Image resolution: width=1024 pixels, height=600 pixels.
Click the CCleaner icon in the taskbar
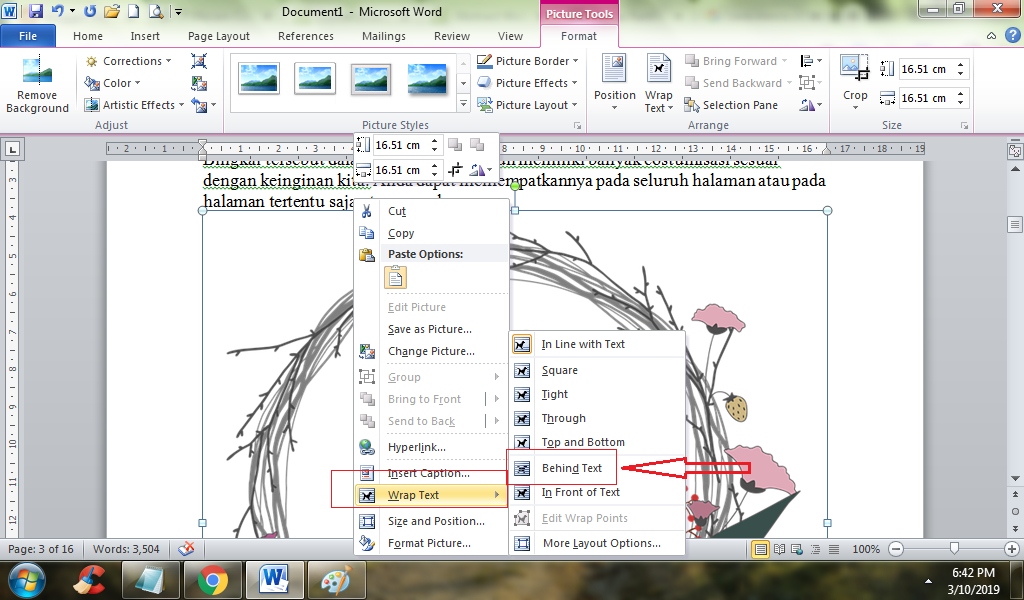(x=90, y=580)
